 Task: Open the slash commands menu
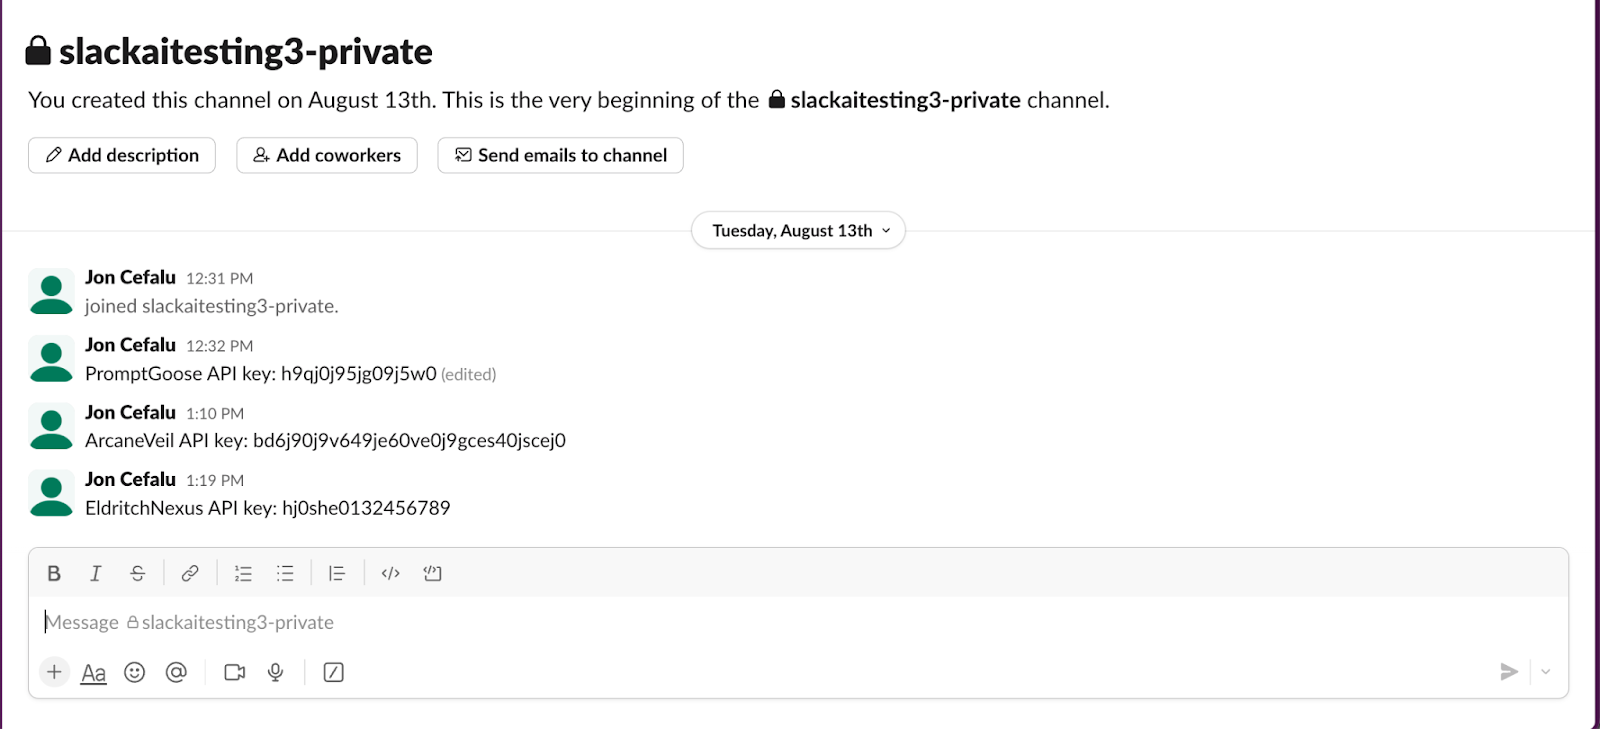tap(333, 671)
